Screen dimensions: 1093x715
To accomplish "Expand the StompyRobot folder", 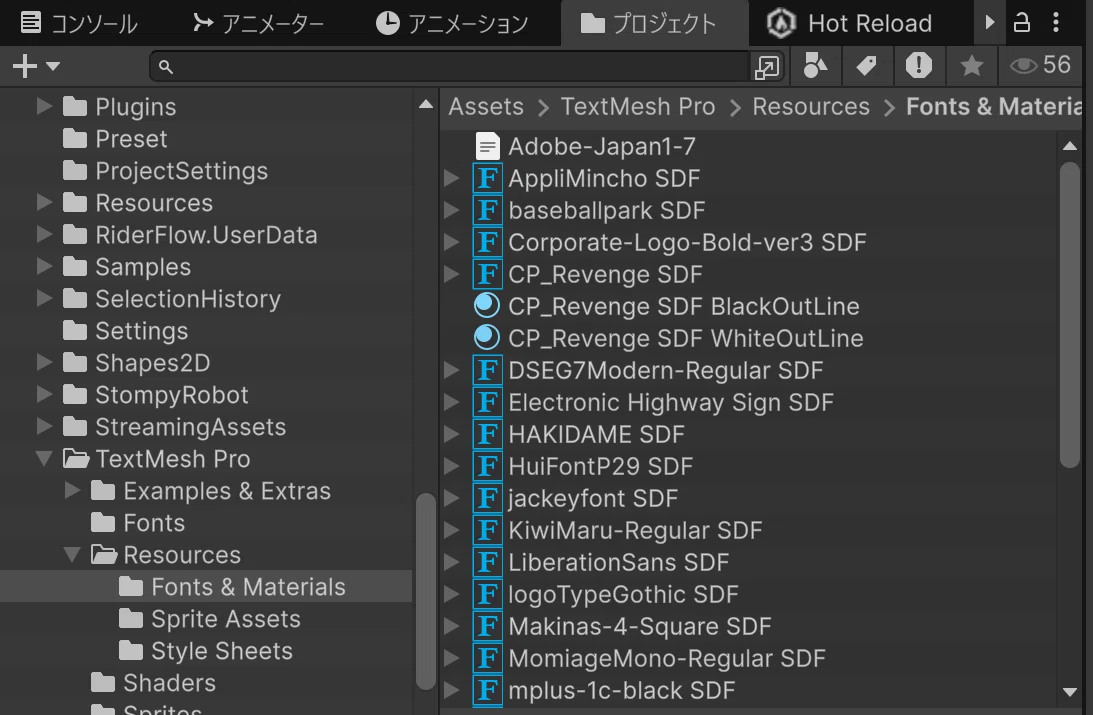I will pos(45,395).
